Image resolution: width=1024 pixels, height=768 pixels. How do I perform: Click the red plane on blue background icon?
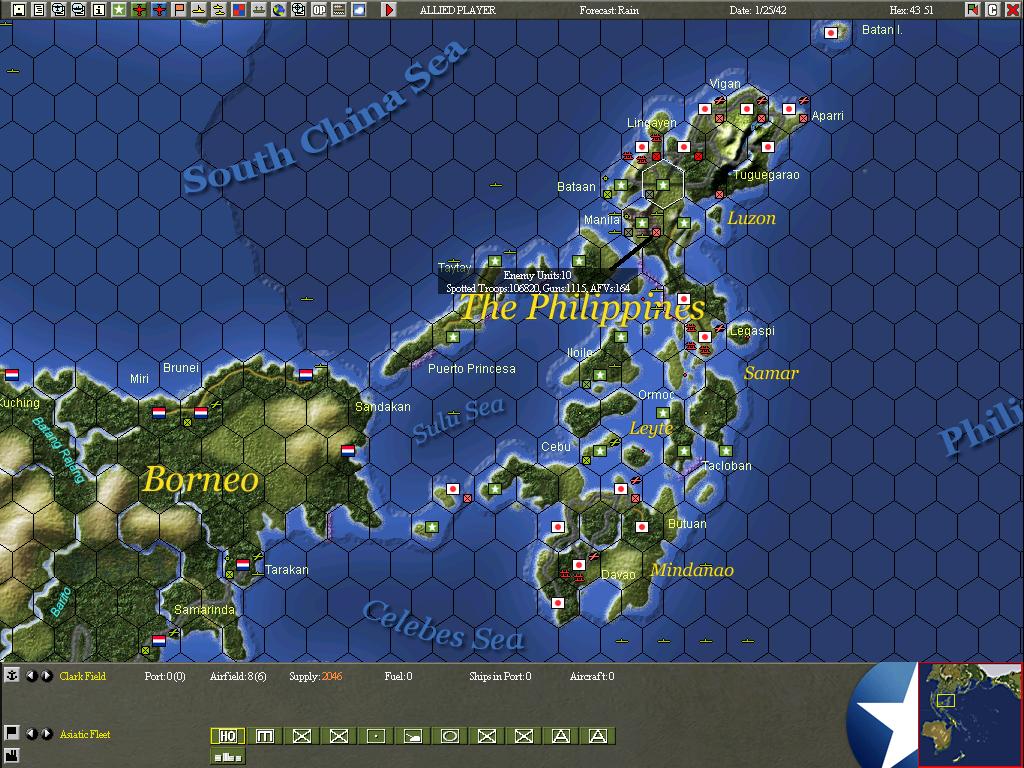tap(159, 10)
